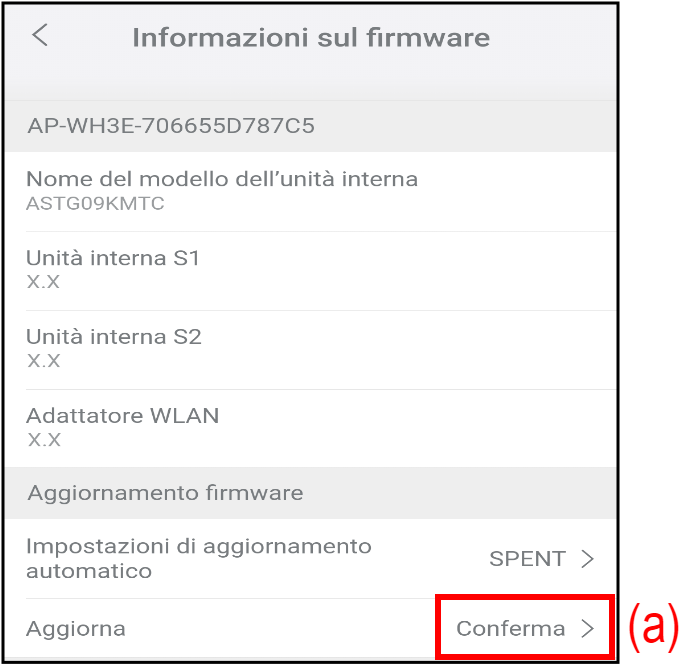Select device ID AP-WH3E-706655D787C5 header
The width and height of the screenshot is (688, 667).
(x=171, y=126)
